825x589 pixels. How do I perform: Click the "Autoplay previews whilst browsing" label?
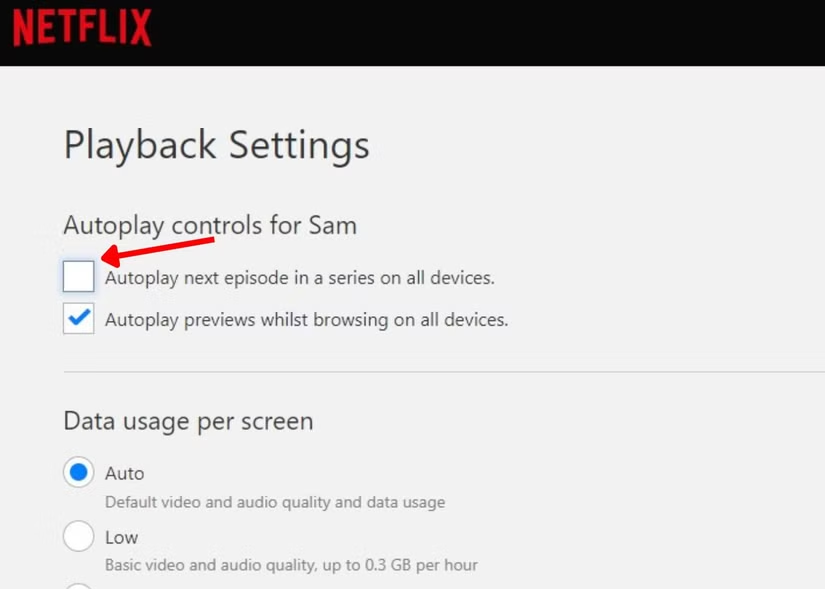point(306,320)
